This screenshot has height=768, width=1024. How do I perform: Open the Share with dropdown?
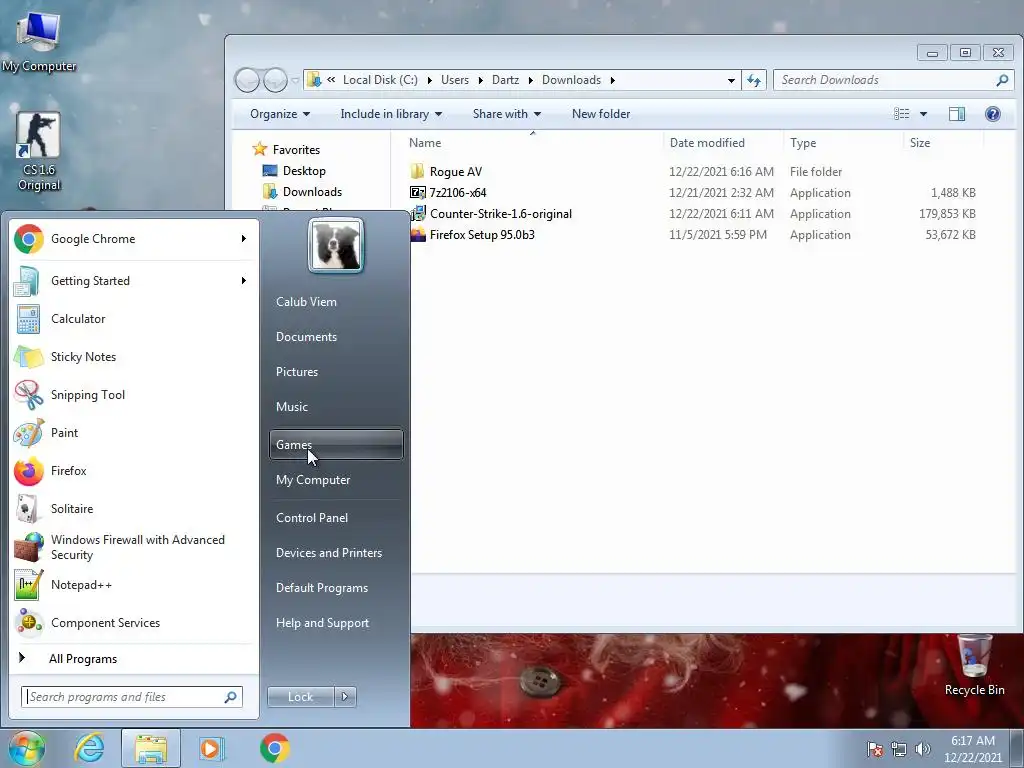point(507,114)
